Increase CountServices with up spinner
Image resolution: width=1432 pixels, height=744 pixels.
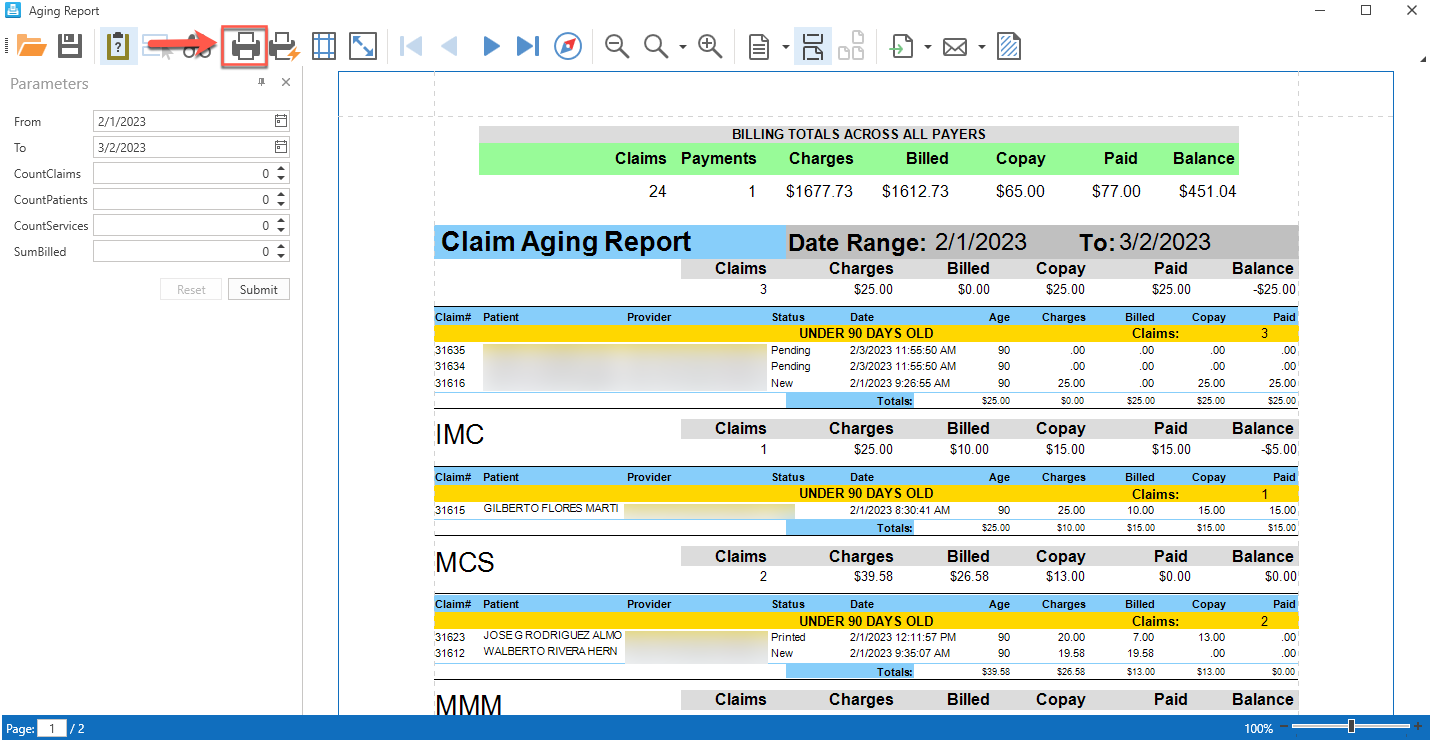pos(282,220)
